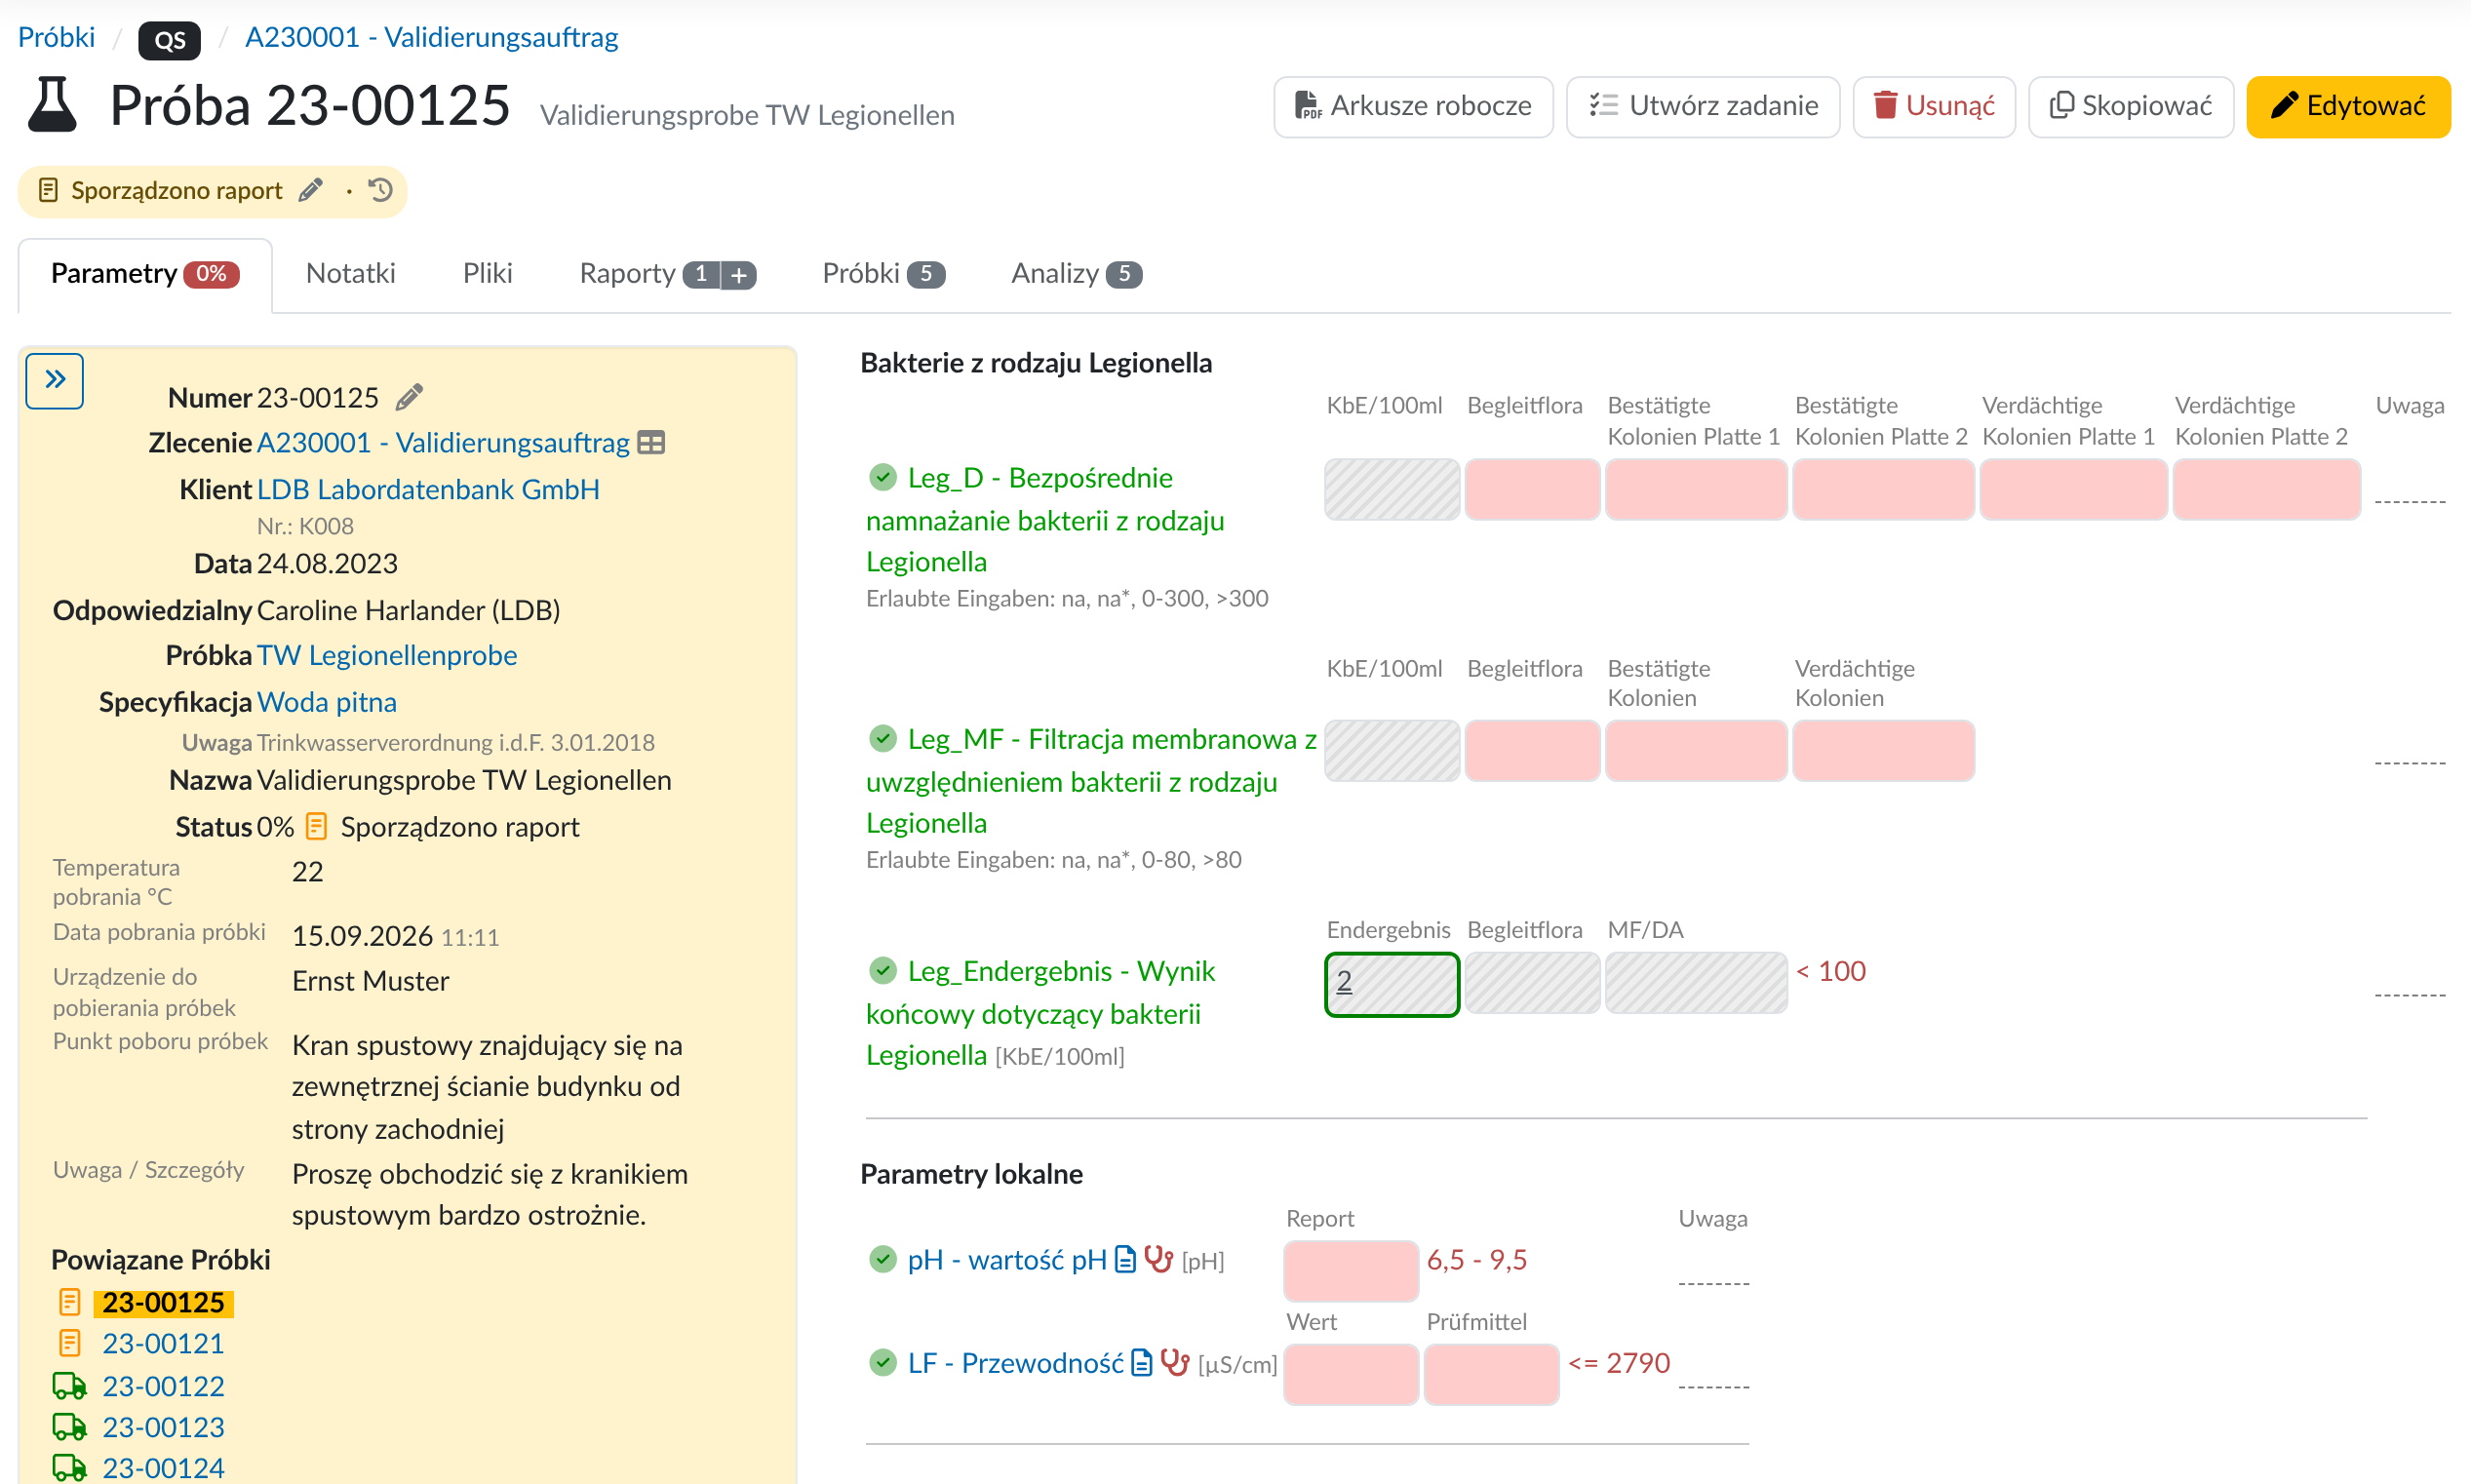The height and width of the screenshot is (1484, 2471).
Task: Select the Parametry tab
Action: pos(145,275)
